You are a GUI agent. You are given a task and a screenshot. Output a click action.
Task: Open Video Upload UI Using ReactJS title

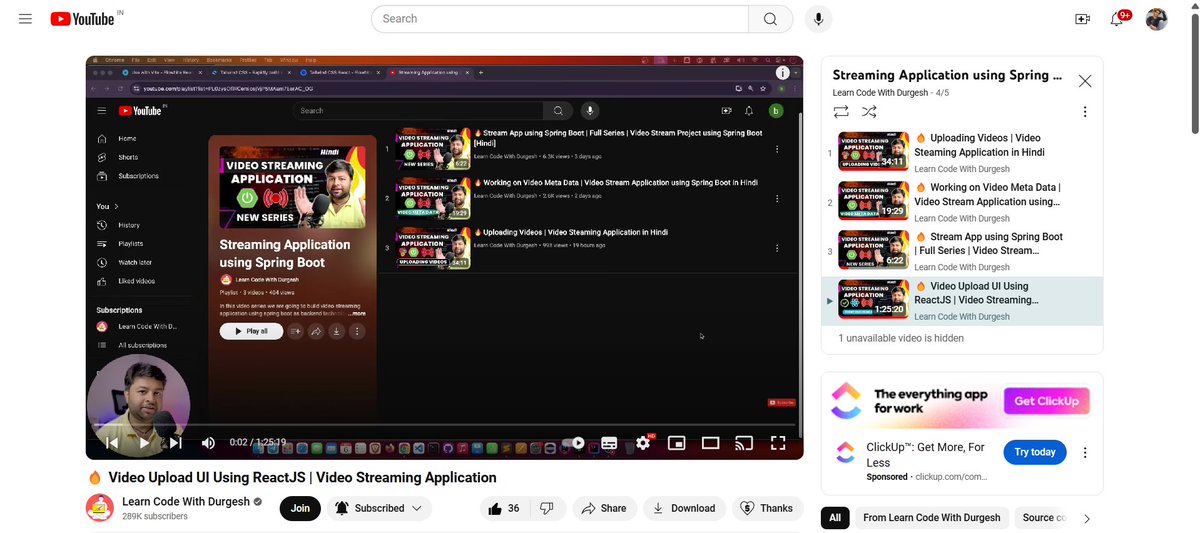point(302,478)
